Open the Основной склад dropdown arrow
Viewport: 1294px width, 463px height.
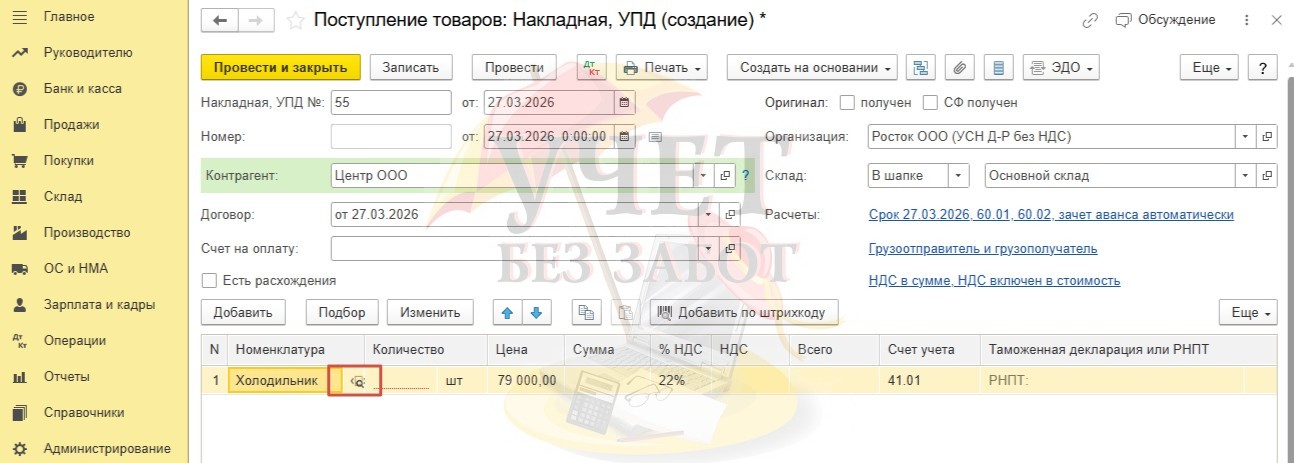tap(1246, 175)
